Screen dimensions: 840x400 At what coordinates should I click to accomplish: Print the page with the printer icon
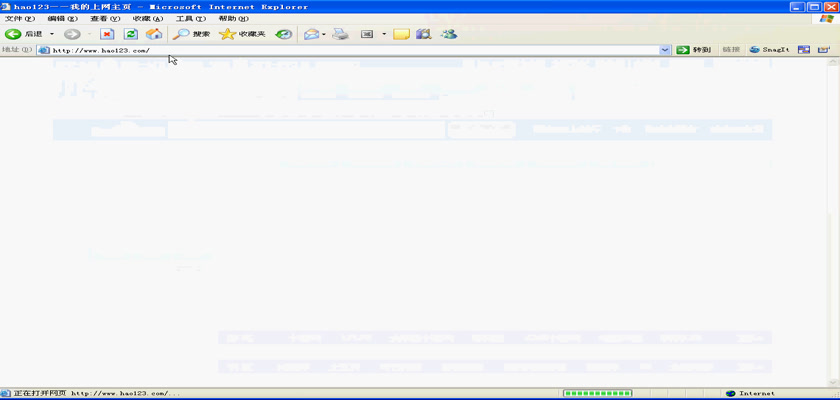pos(340,34)
